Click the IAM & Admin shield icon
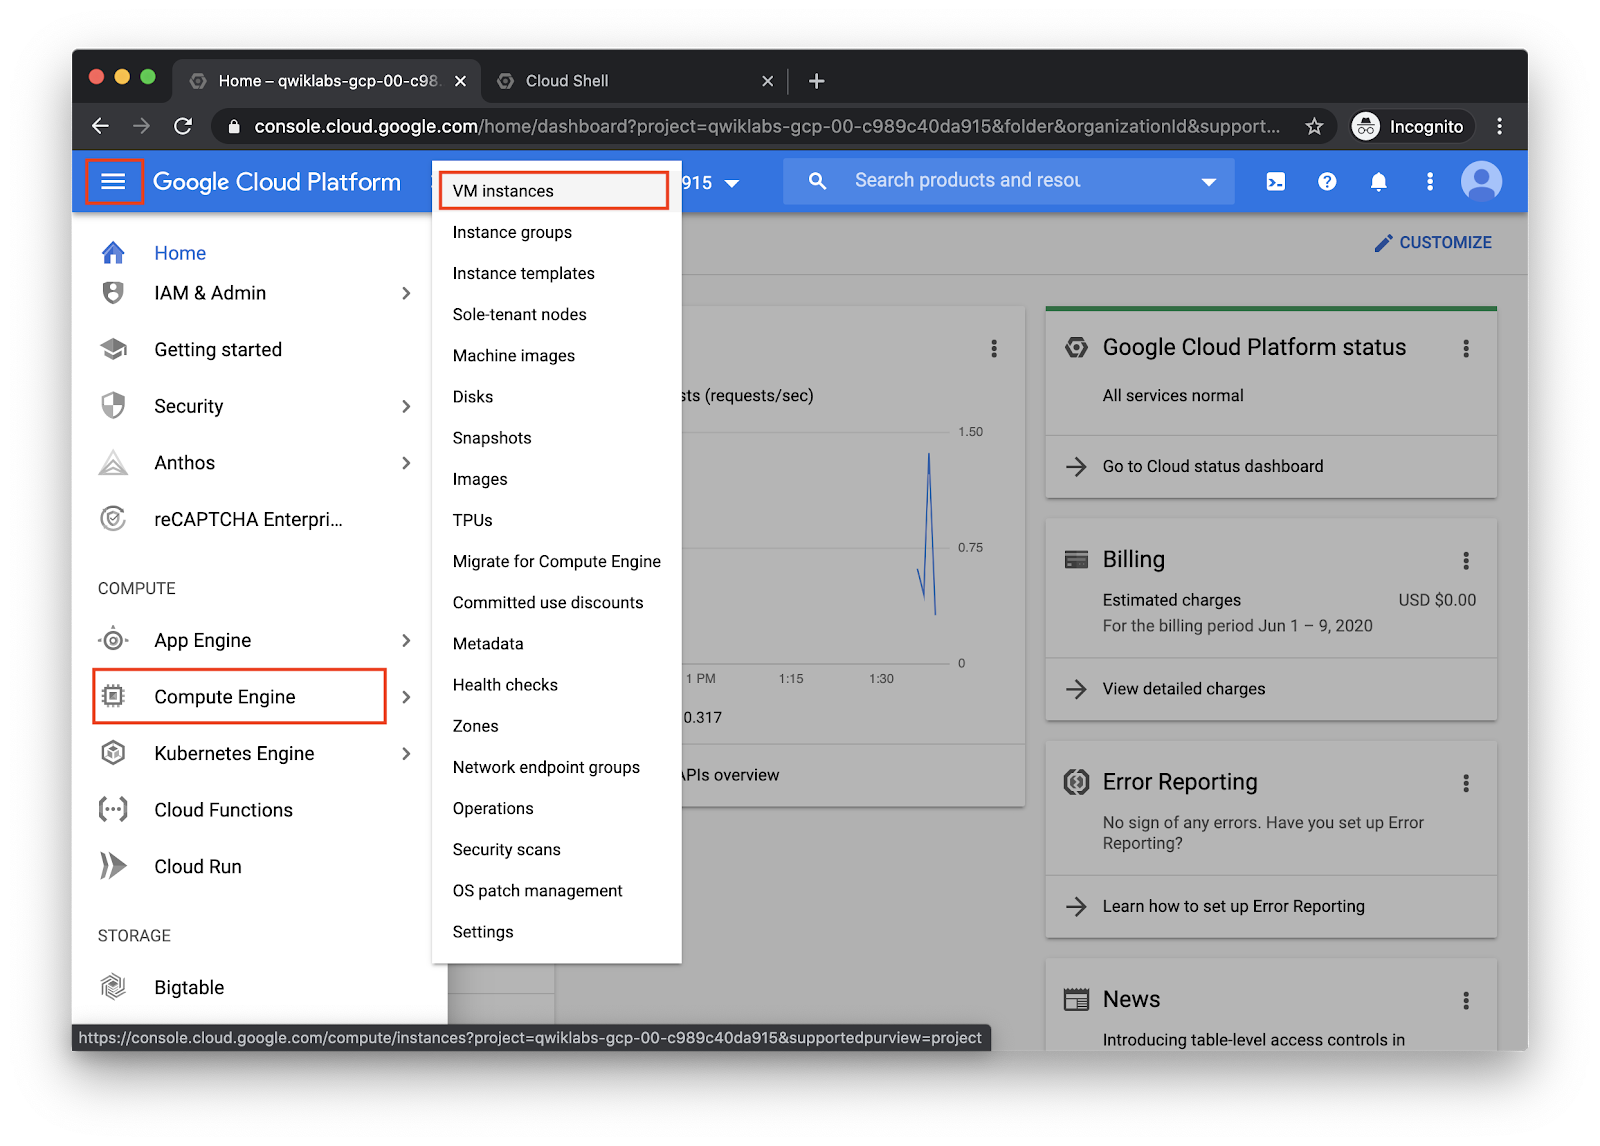The width and height of the screenshot is (1600, 1146). [x=113, y=293]
